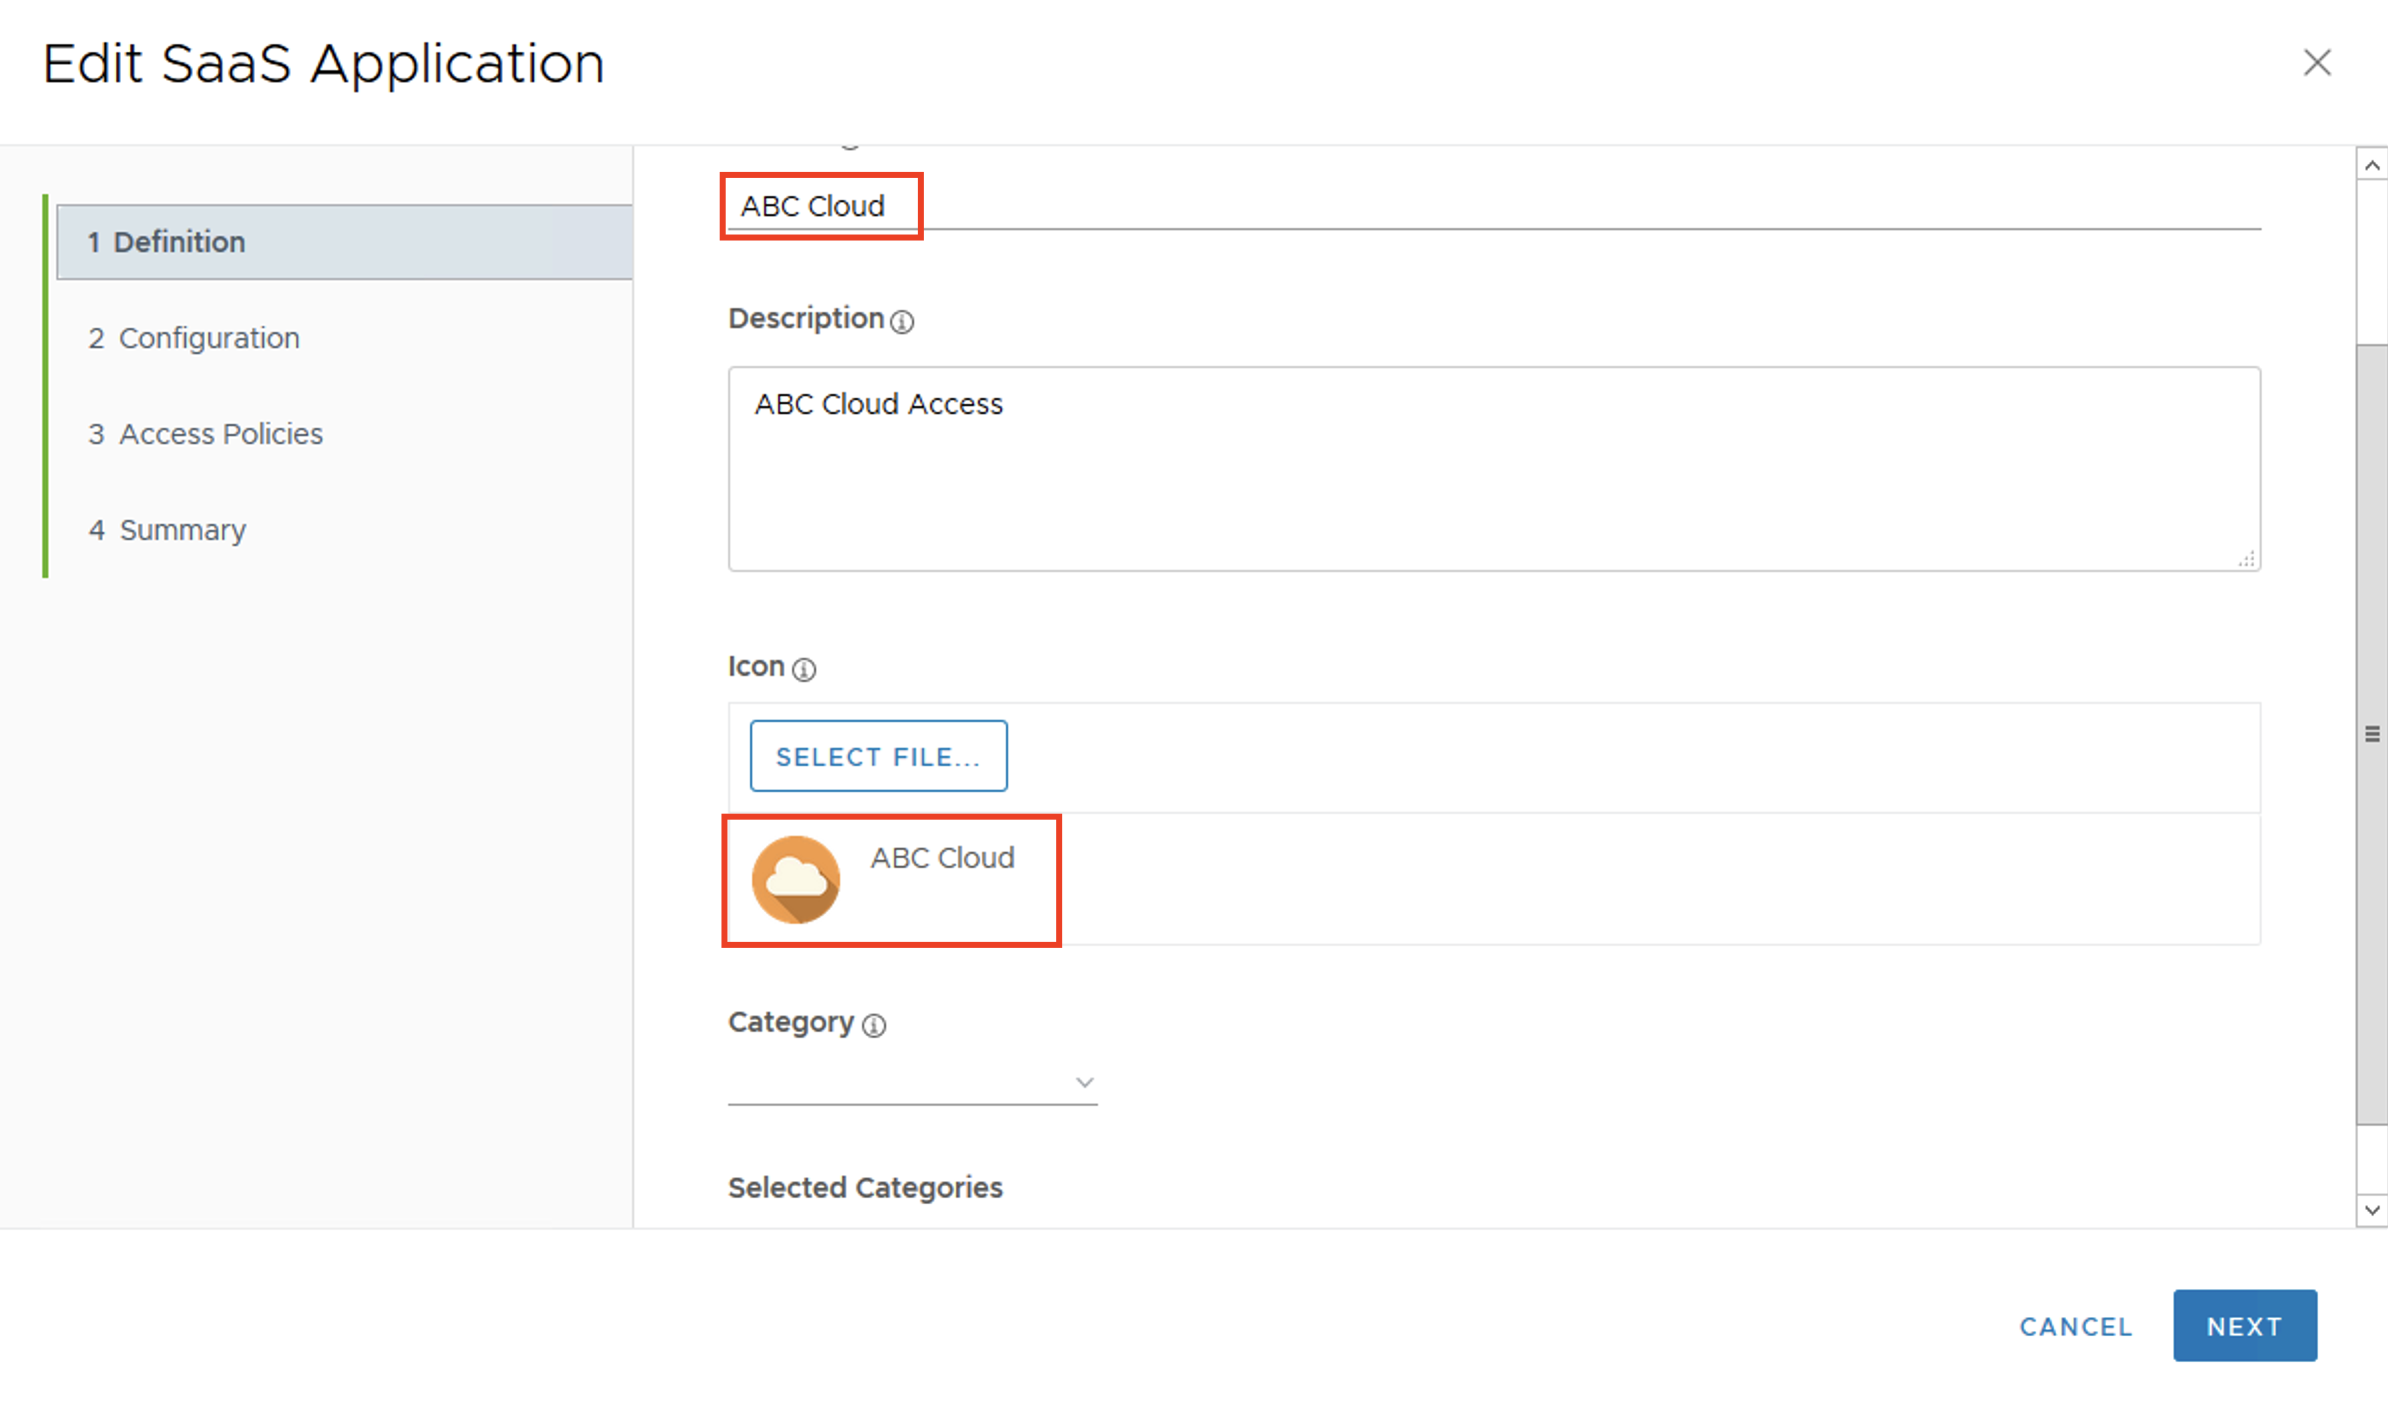2388x1402 pixels.
Task: Click the vertical scrollbar thumb
Action: 2371,734
